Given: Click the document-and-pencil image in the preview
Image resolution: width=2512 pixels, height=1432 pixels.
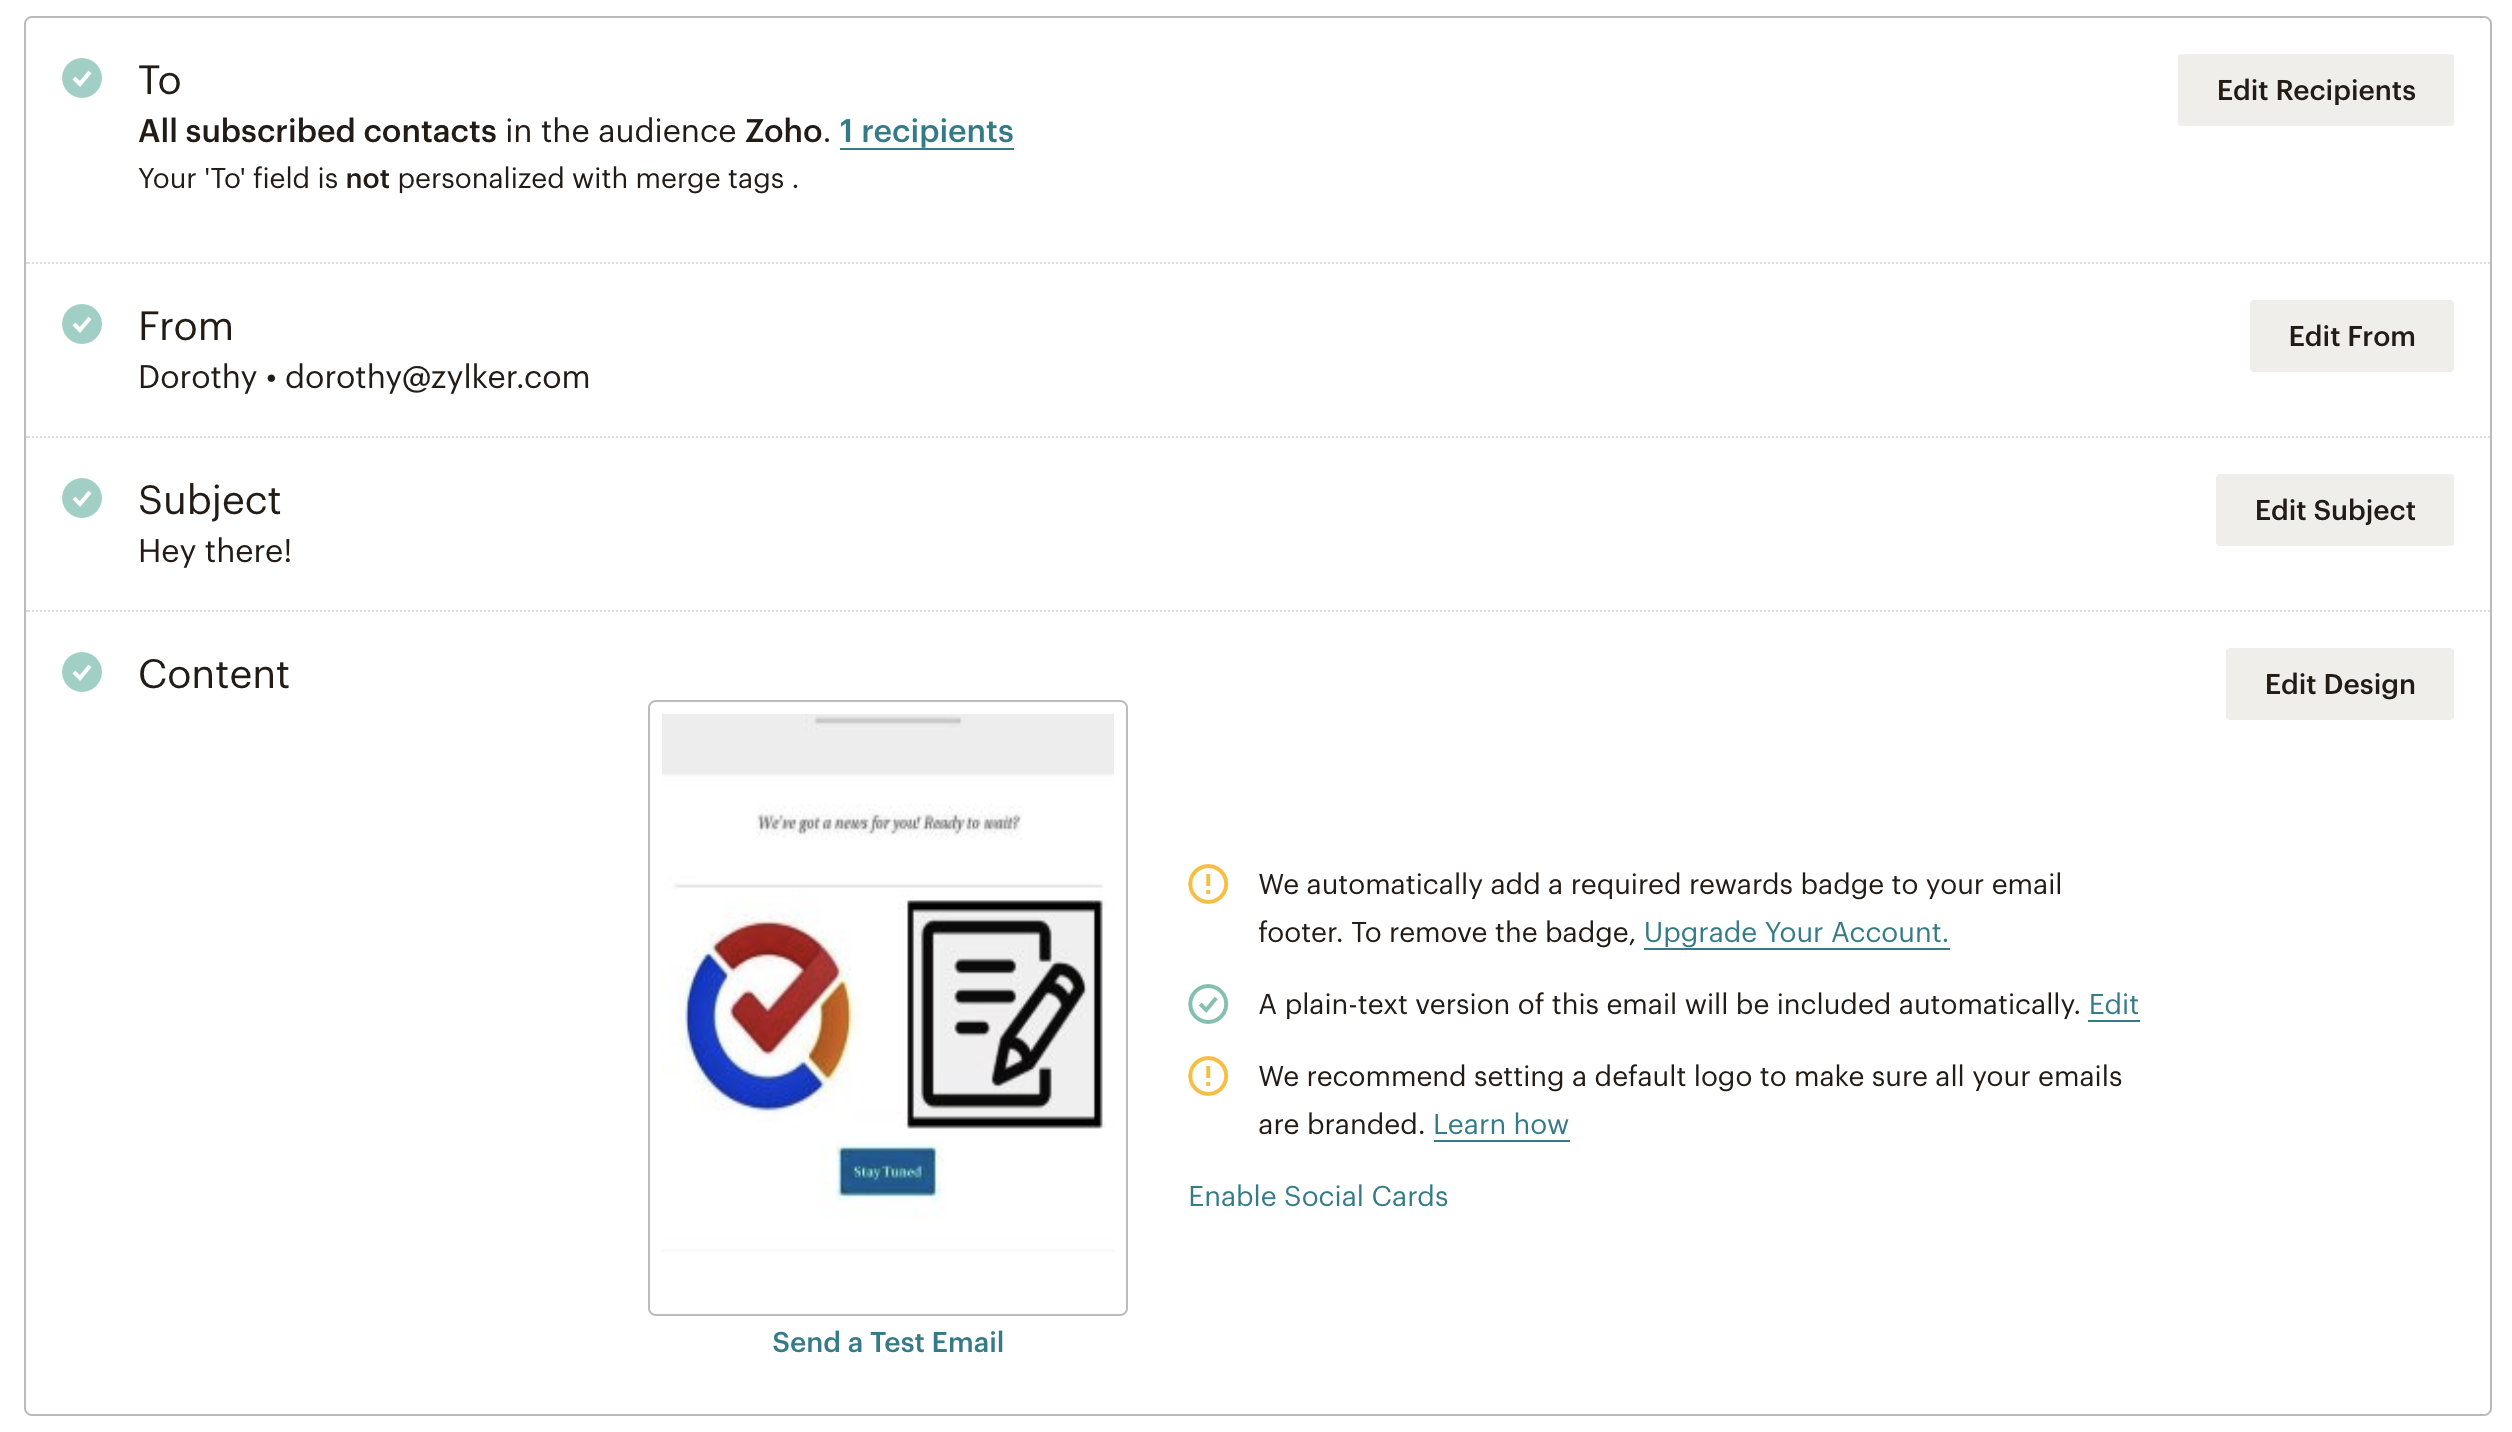Looking at the screenshot, I should click(x=1004, y=1014).
